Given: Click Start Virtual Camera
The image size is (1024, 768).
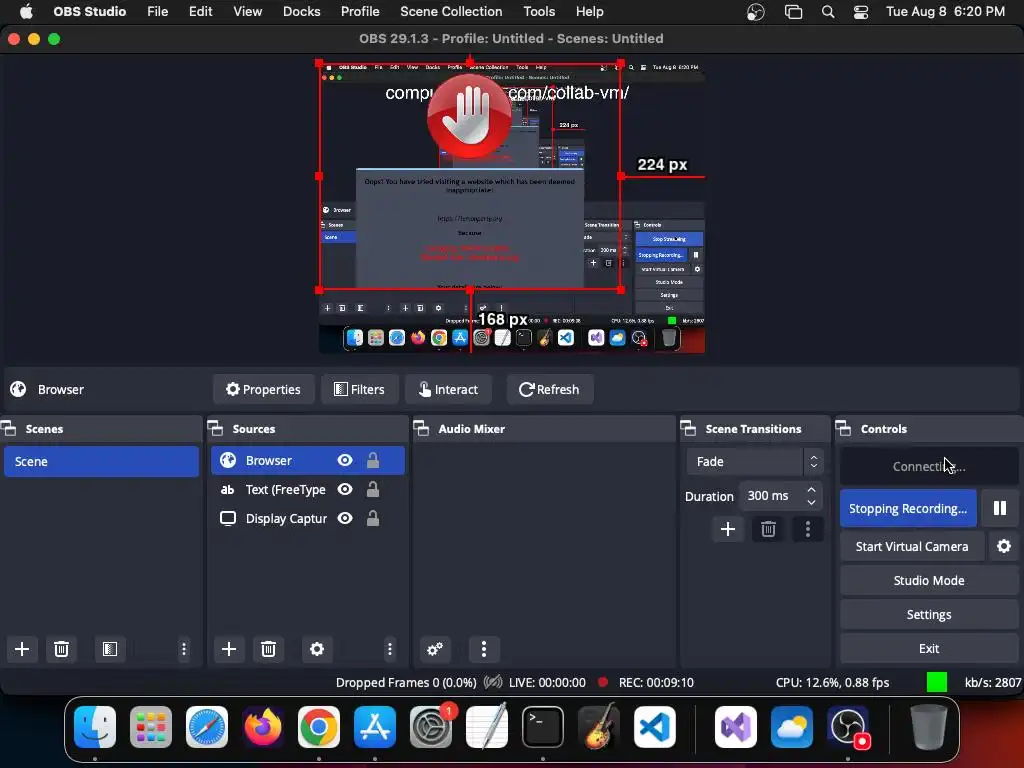Looking at the screenshot, I should pos(912,546).
